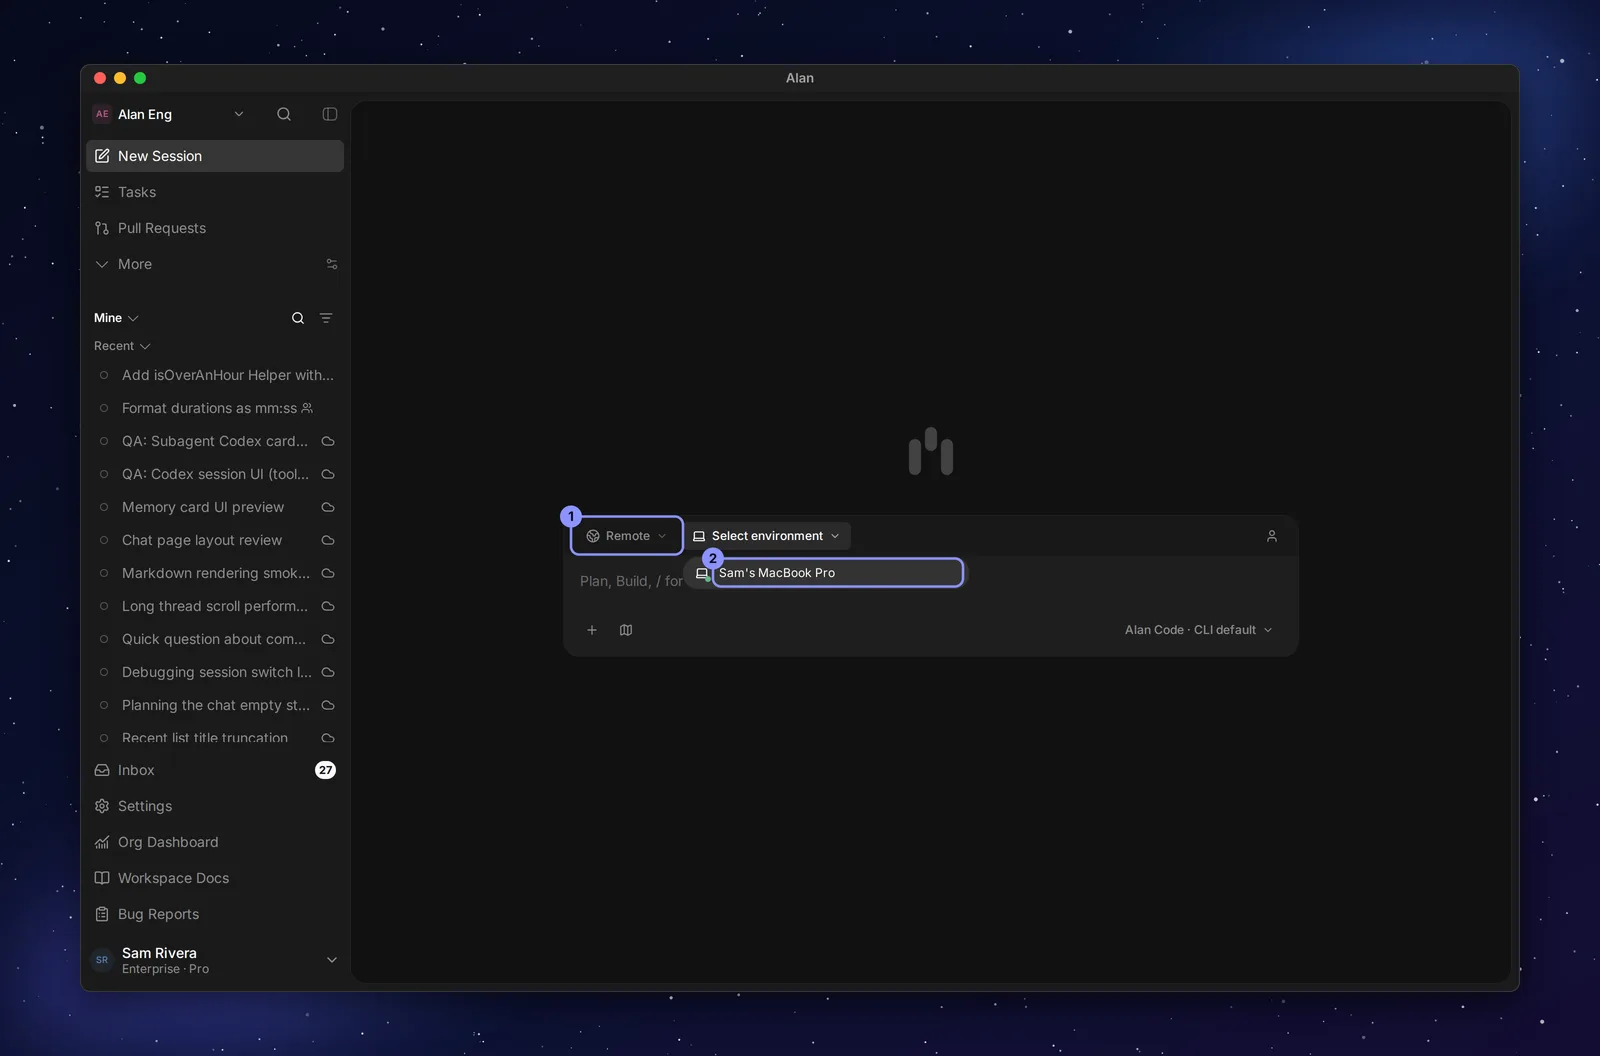Open Tasks in the sidebar
Viewport: 1600px width, 1056px height.
click(215, 192)
